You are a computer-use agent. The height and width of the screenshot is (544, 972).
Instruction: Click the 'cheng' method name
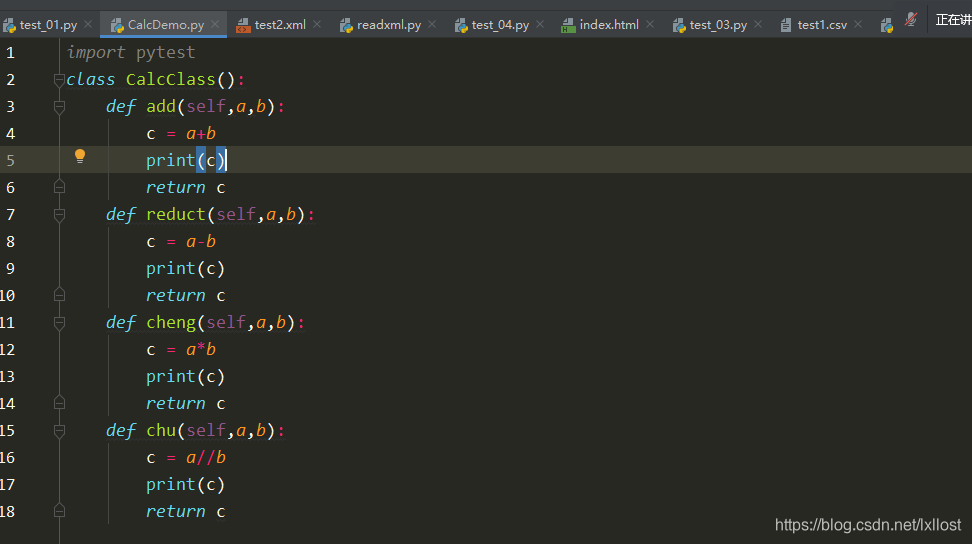171,322
